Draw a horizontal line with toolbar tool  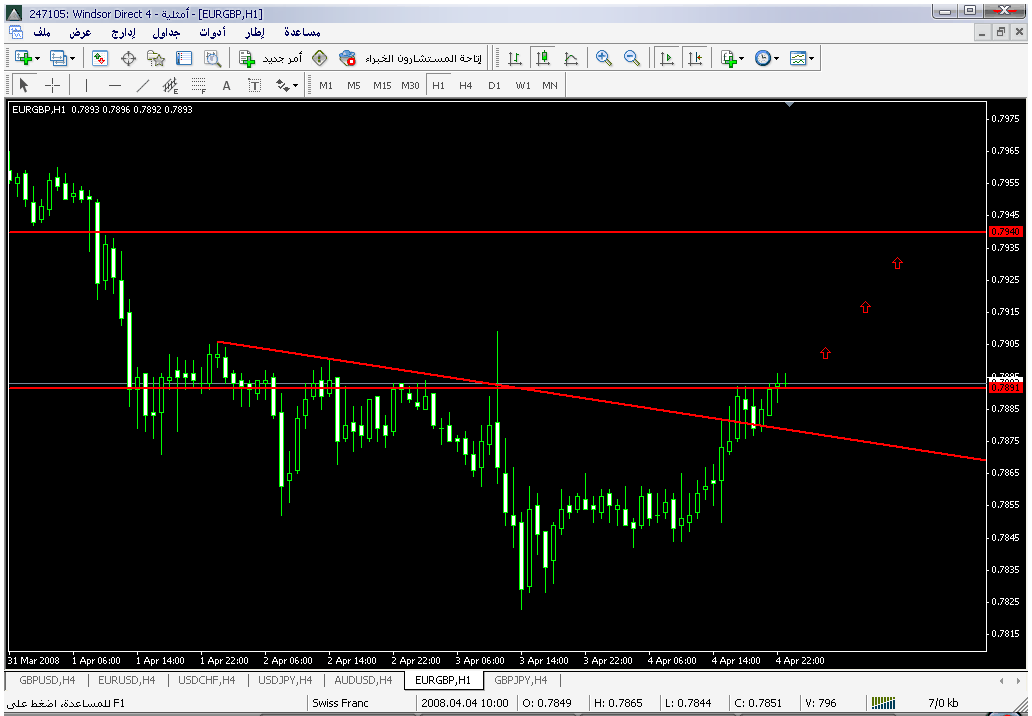(114, 85)
